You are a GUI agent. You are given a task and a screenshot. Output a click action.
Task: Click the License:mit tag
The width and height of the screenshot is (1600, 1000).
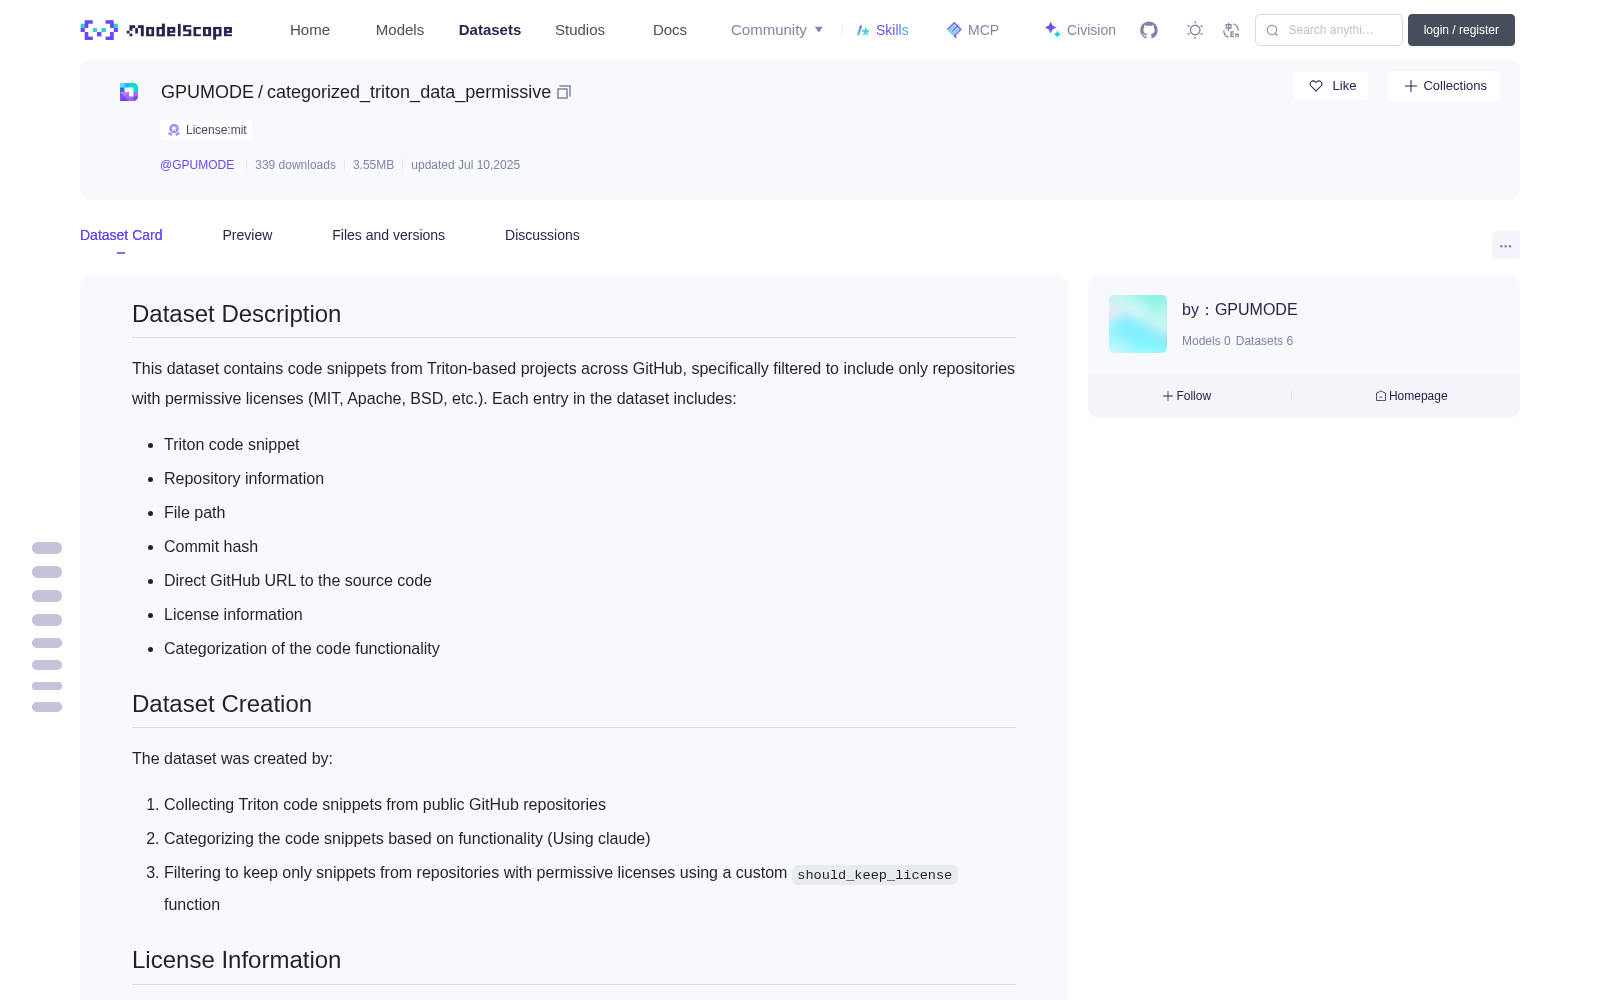tap(207, 130)
